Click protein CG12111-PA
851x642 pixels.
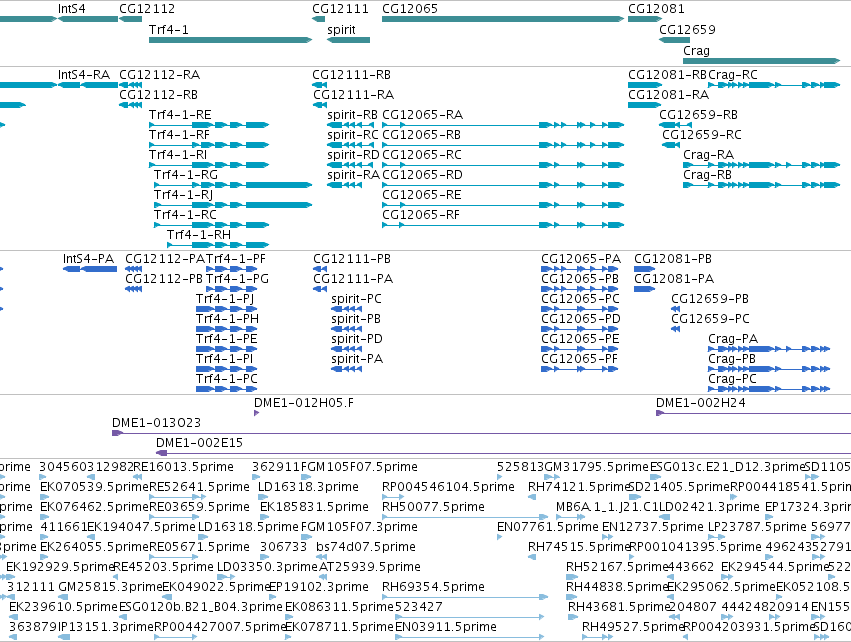pos(353,279)
